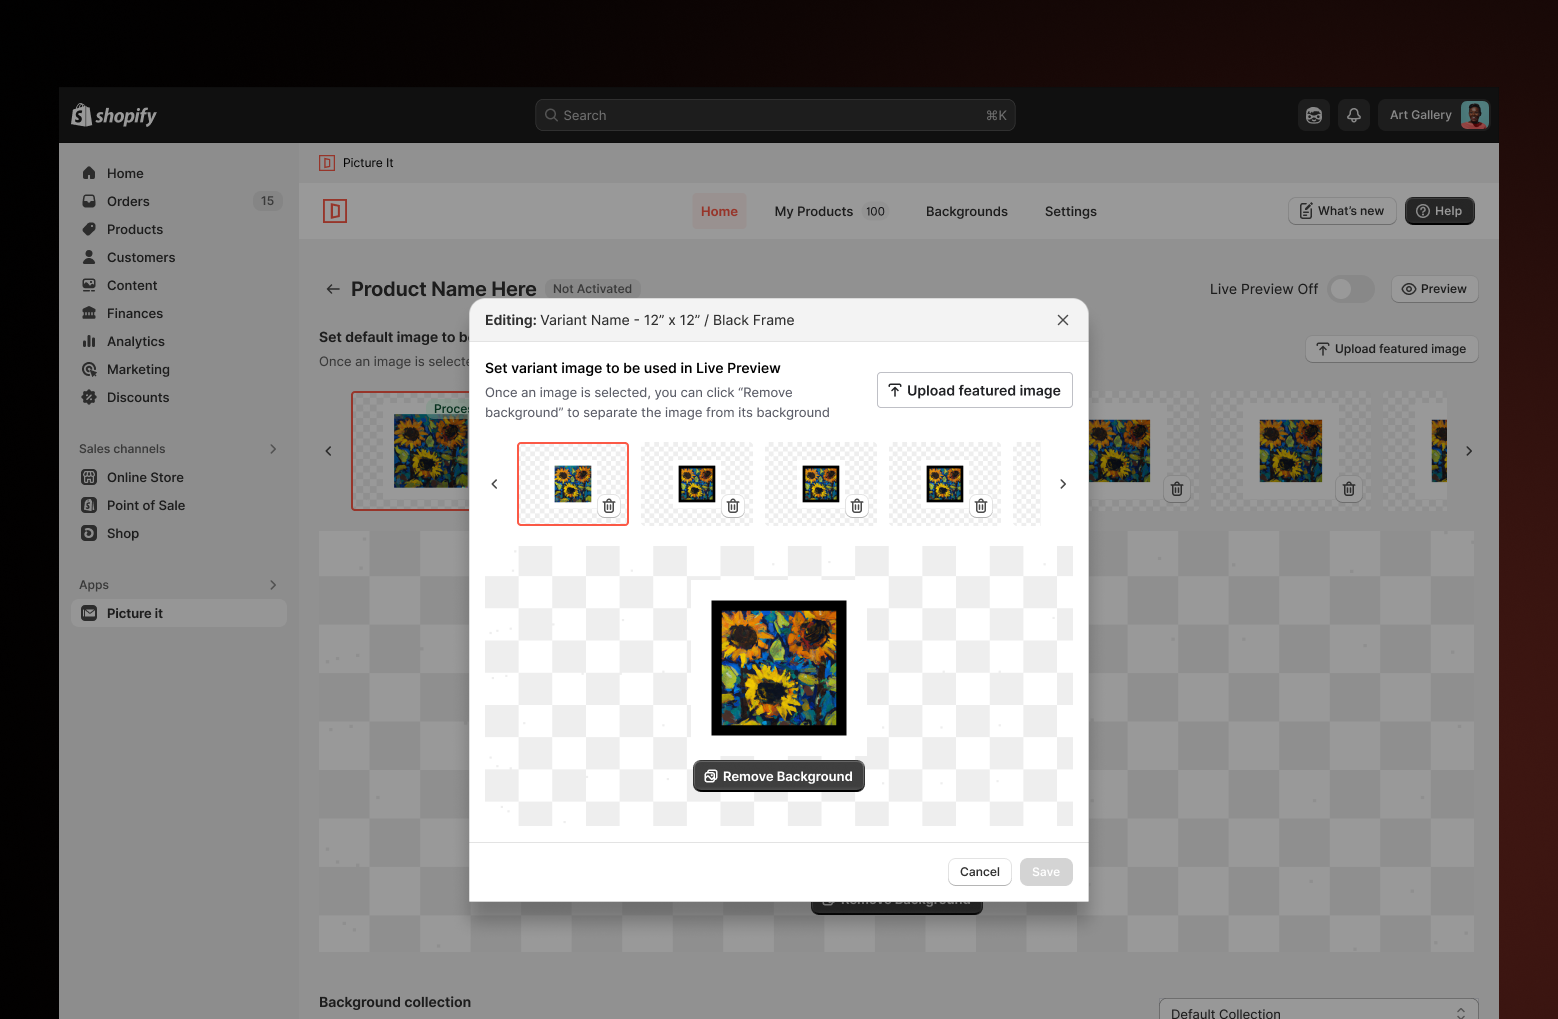Click the 15 badge next to Orders
1558x1019 pixels.
coord(268,201)
